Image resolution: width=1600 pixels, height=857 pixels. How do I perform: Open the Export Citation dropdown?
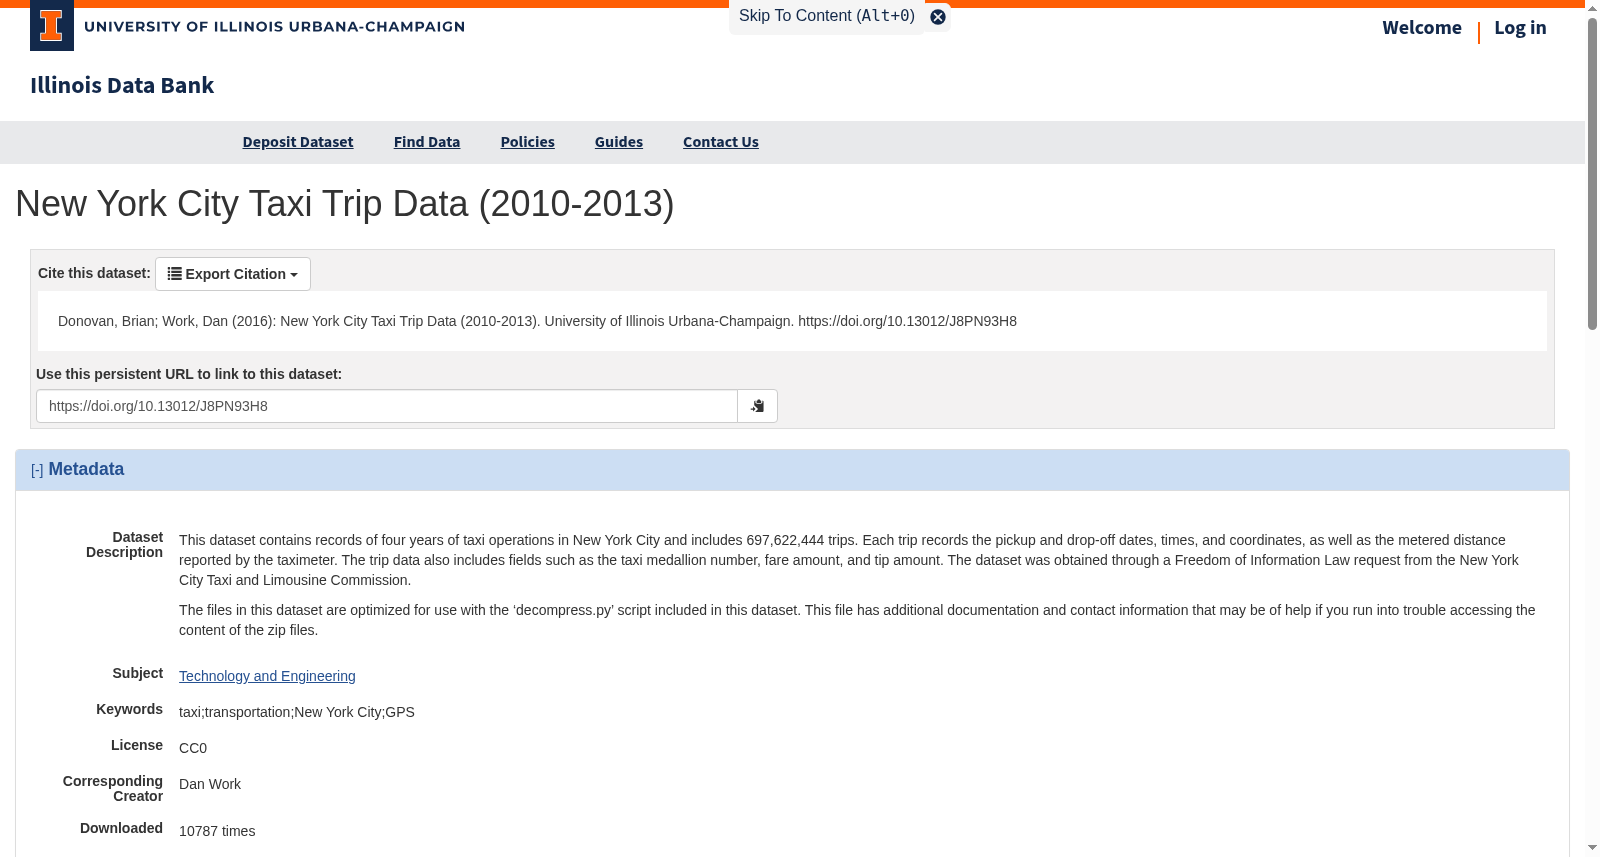233,274
